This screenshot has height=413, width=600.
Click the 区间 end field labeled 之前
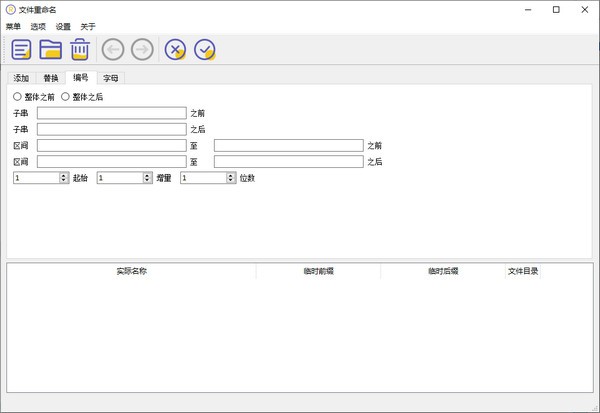point(289,145)
